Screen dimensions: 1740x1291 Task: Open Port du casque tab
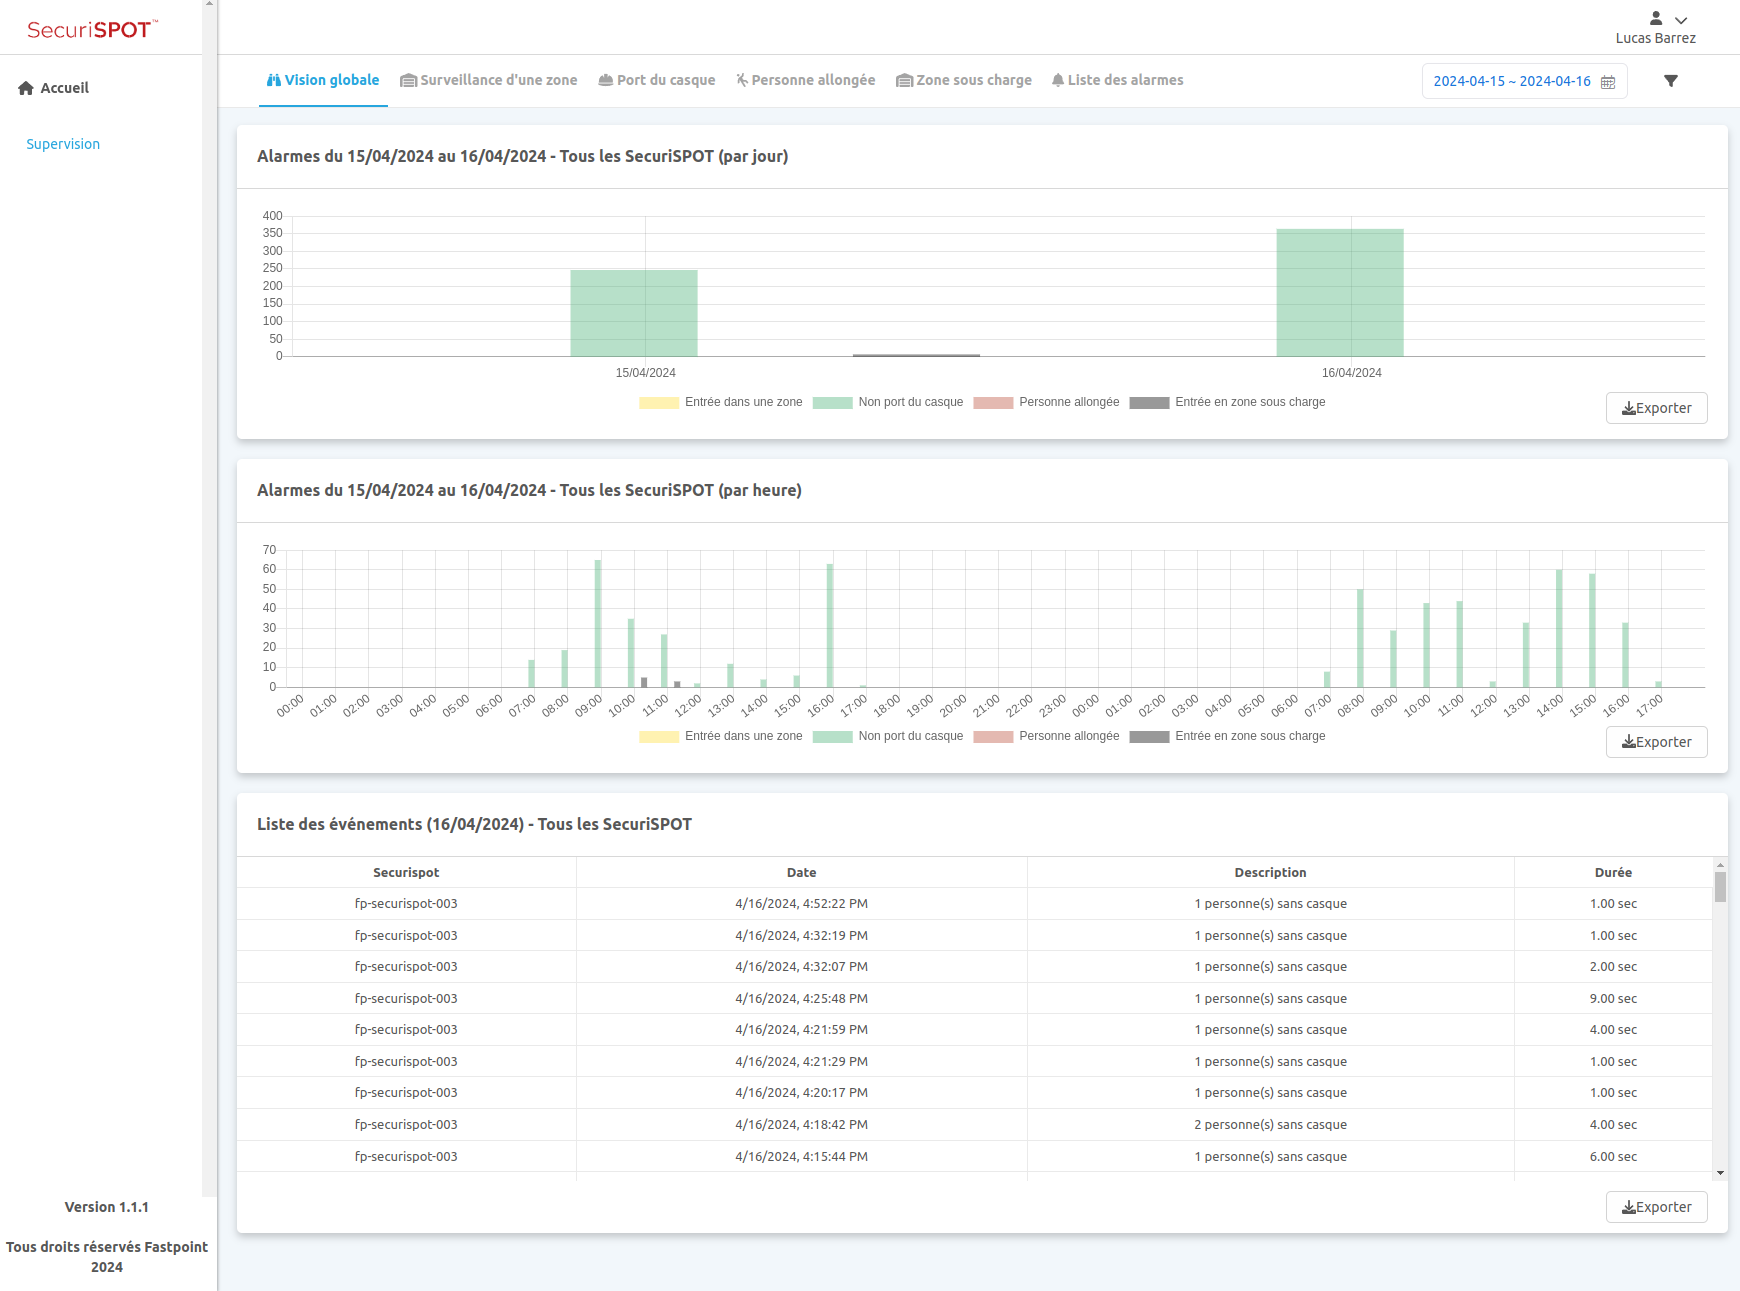657,80
